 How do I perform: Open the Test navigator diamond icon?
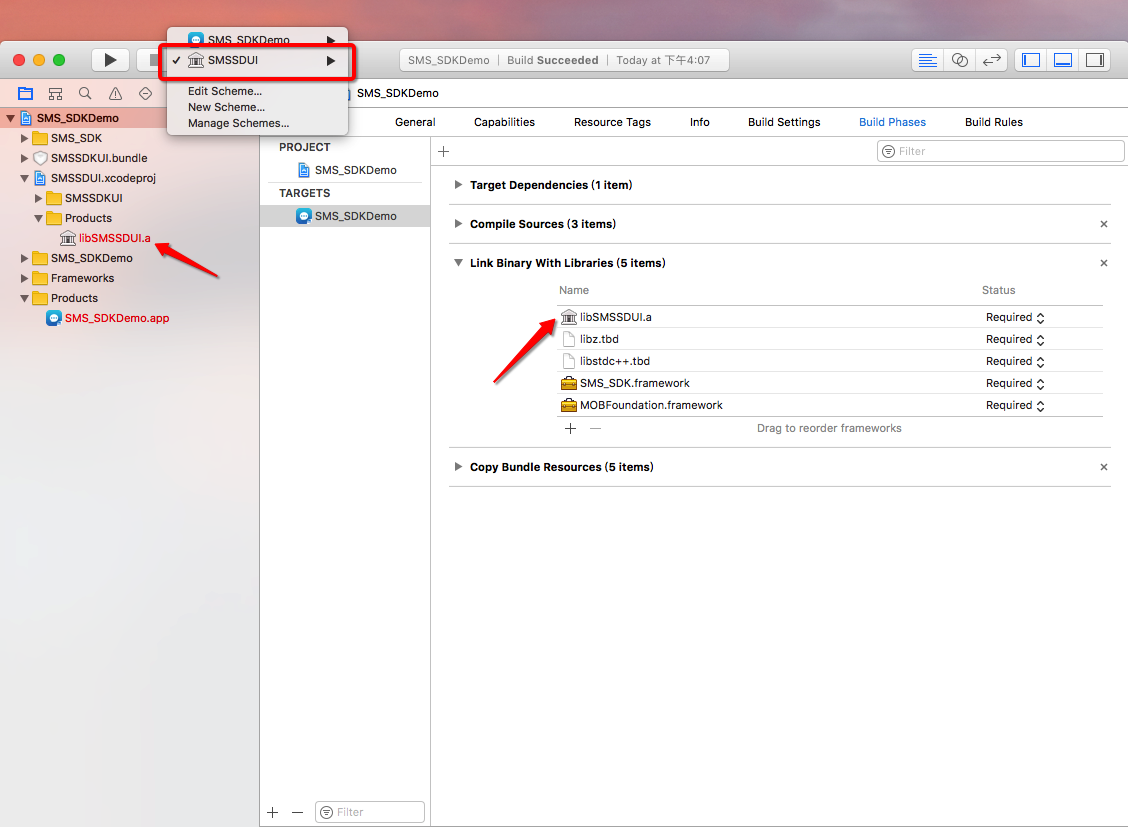click(145, 93)
